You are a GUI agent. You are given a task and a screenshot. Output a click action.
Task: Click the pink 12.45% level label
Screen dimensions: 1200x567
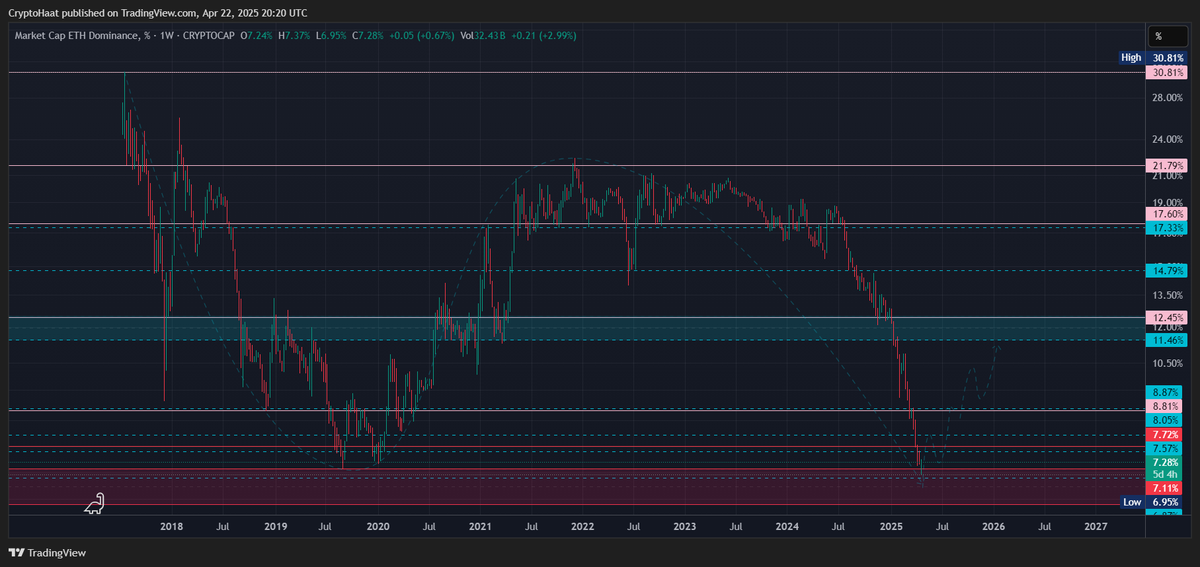tap(1168, 318)
